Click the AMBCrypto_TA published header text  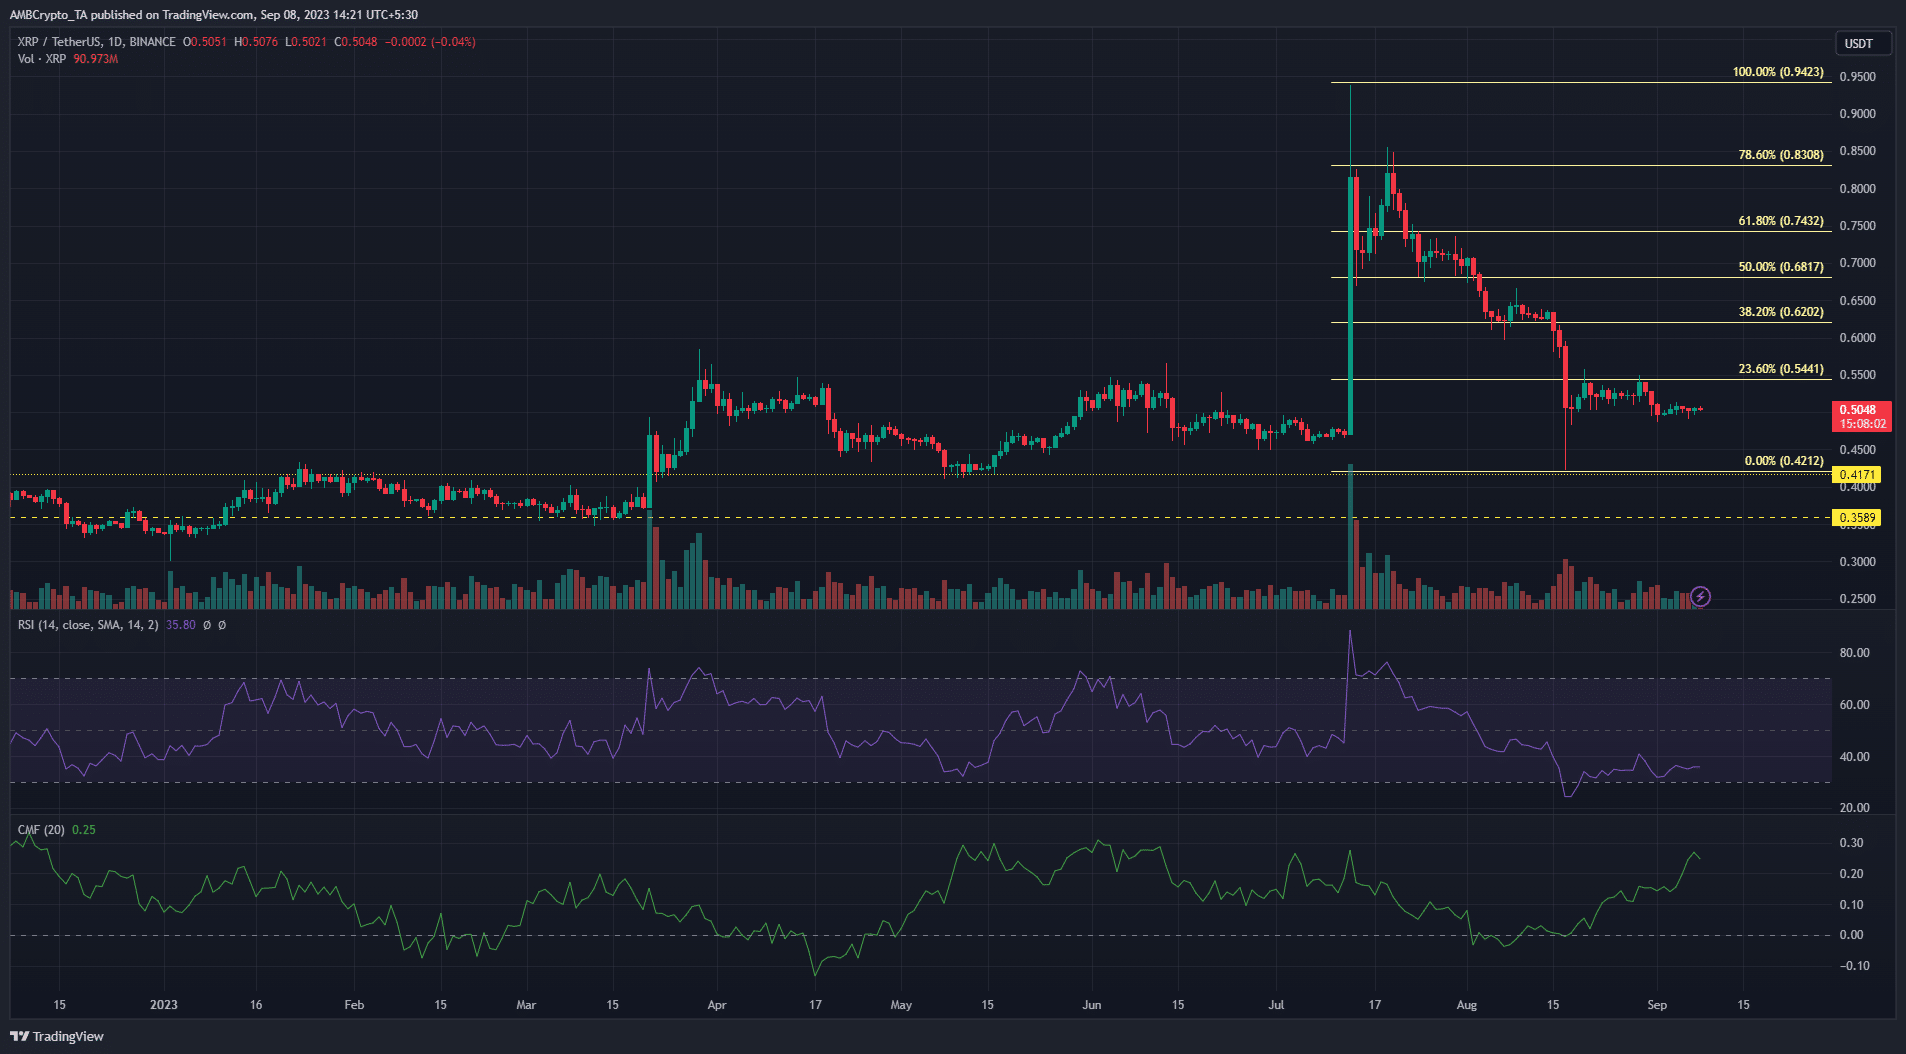click(214, 15)
